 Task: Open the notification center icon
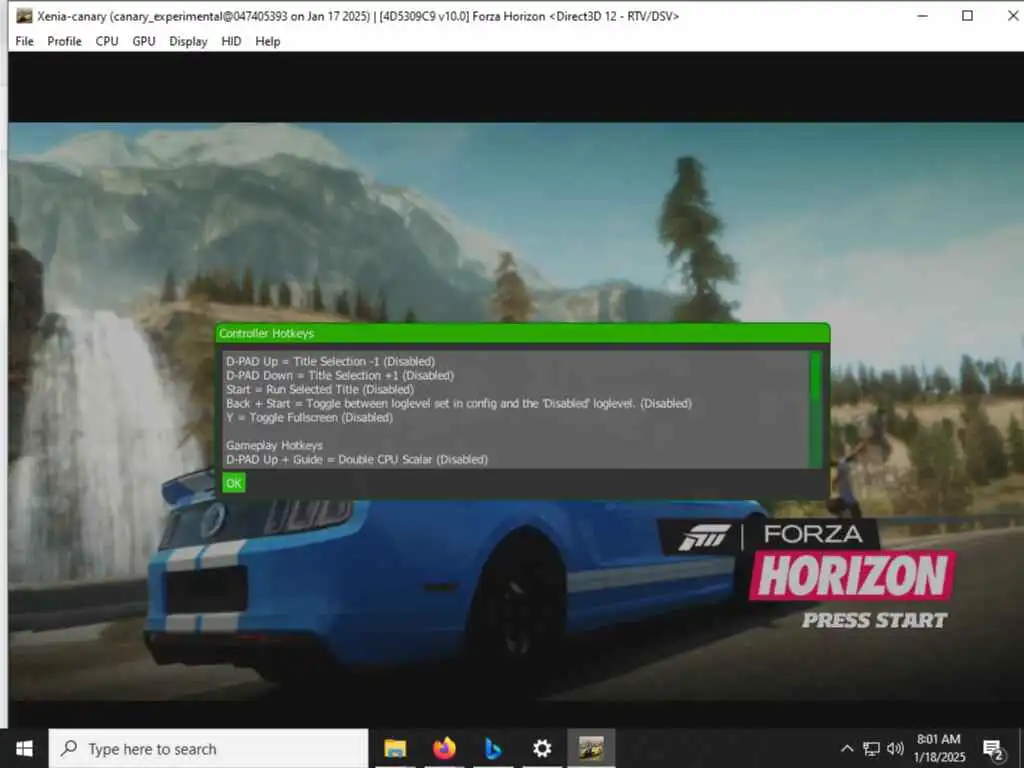click(993, 749)
